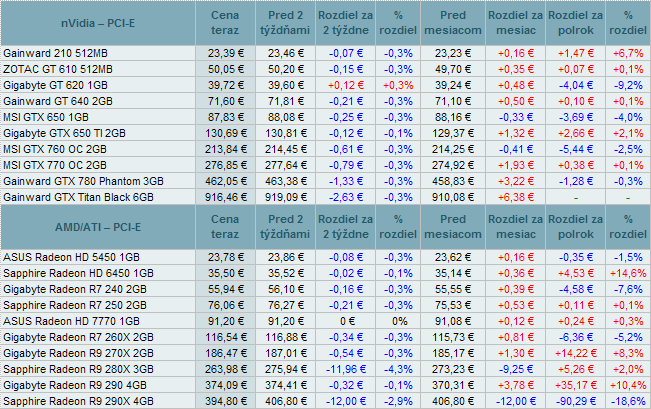Click the current price 23,39 €
This screenshot has height=409, width=651.
coord(226,54)
